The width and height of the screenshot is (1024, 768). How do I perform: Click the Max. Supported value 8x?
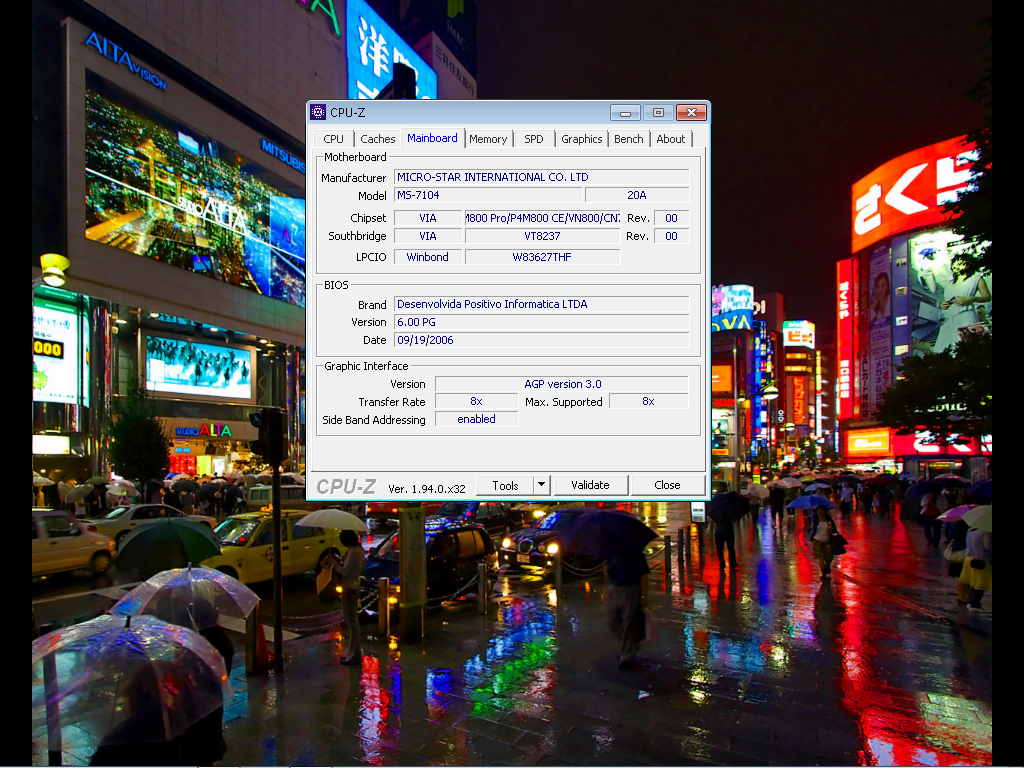coord(648,402)
